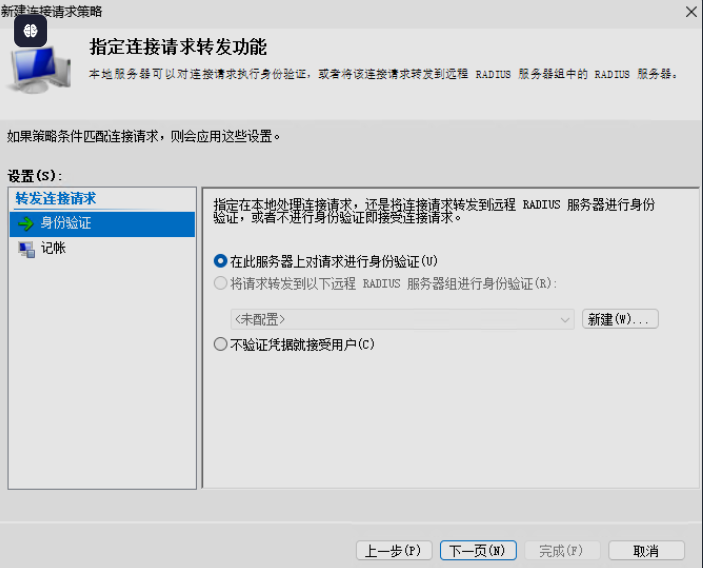
Task: Click the computers icon beside 记帐
Action: (26, 249)
